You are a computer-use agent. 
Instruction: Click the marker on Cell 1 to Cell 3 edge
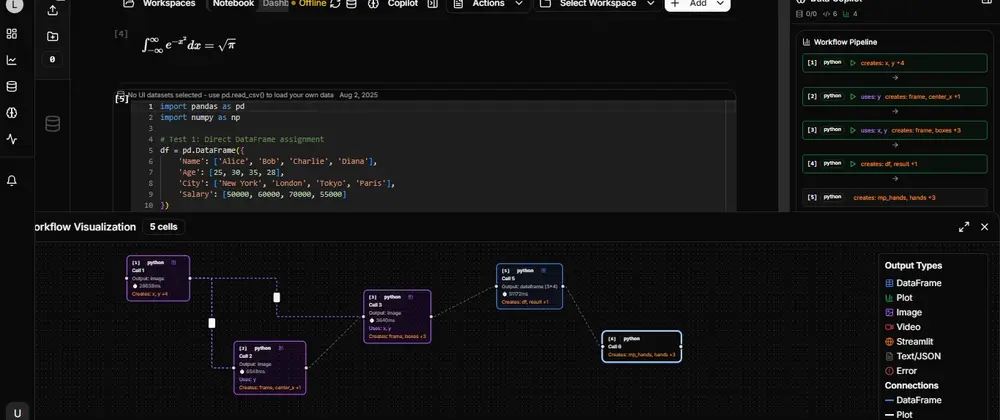click(x=277, y=297)
